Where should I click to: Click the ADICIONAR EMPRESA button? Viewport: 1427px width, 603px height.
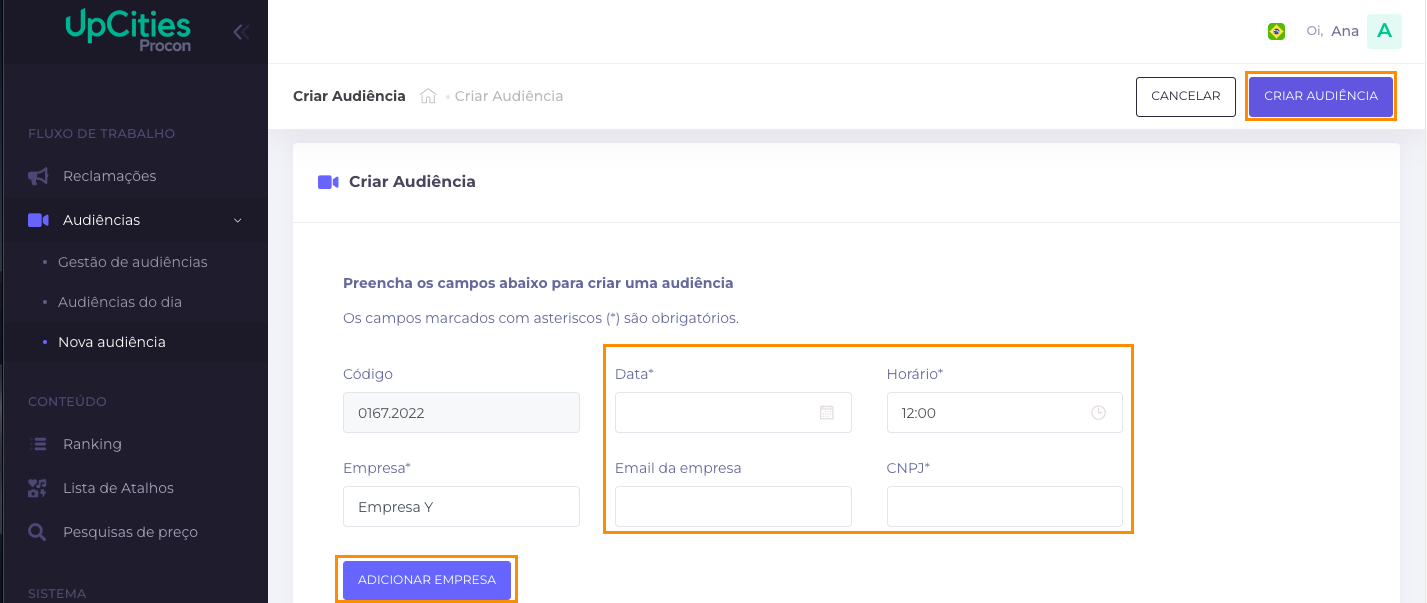pos(427,580)
